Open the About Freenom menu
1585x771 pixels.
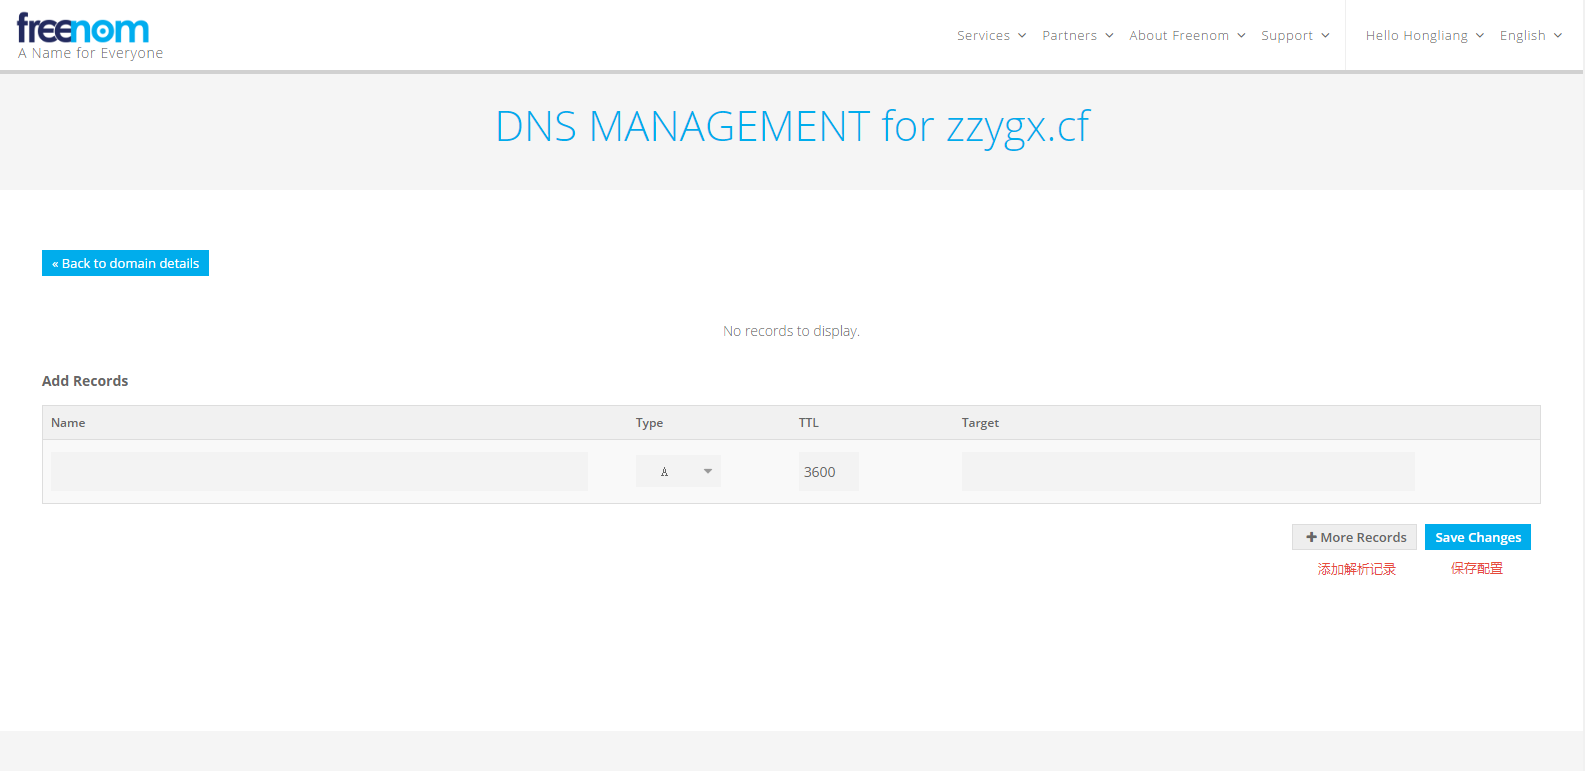point(1187,35)
